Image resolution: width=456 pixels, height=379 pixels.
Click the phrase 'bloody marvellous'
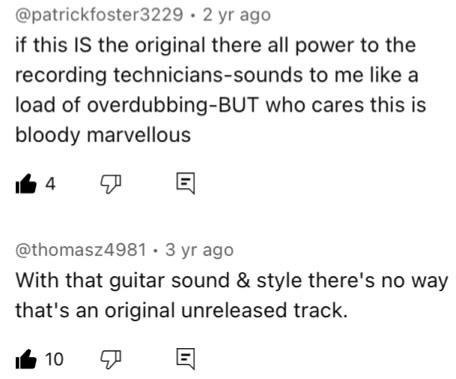point(103,135)
